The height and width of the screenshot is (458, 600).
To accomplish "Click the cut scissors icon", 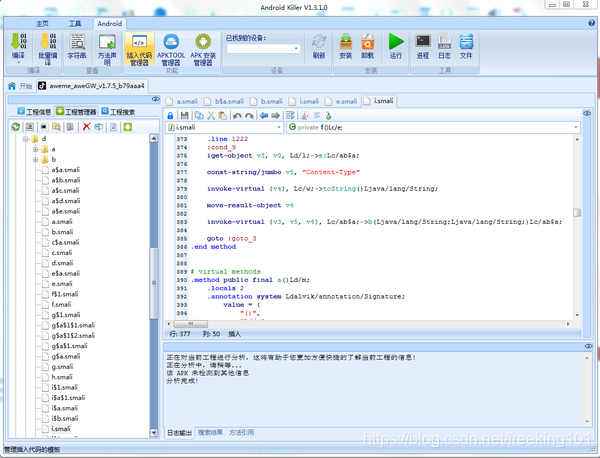I will [211, 115].
